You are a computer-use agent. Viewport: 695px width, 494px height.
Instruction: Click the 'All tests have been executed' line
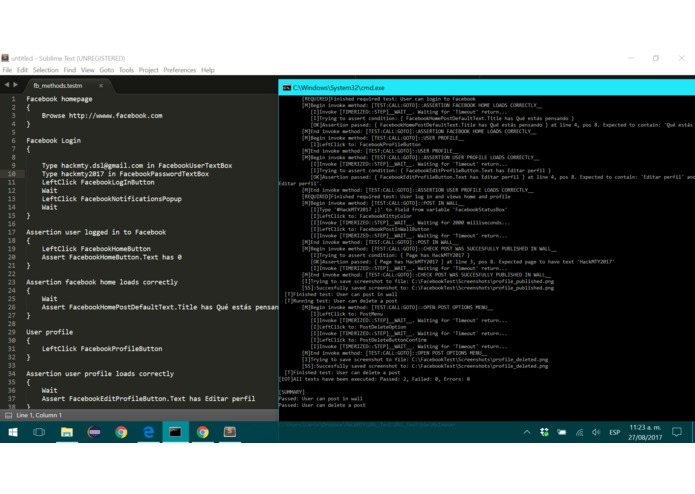click(x=375, y=379)
